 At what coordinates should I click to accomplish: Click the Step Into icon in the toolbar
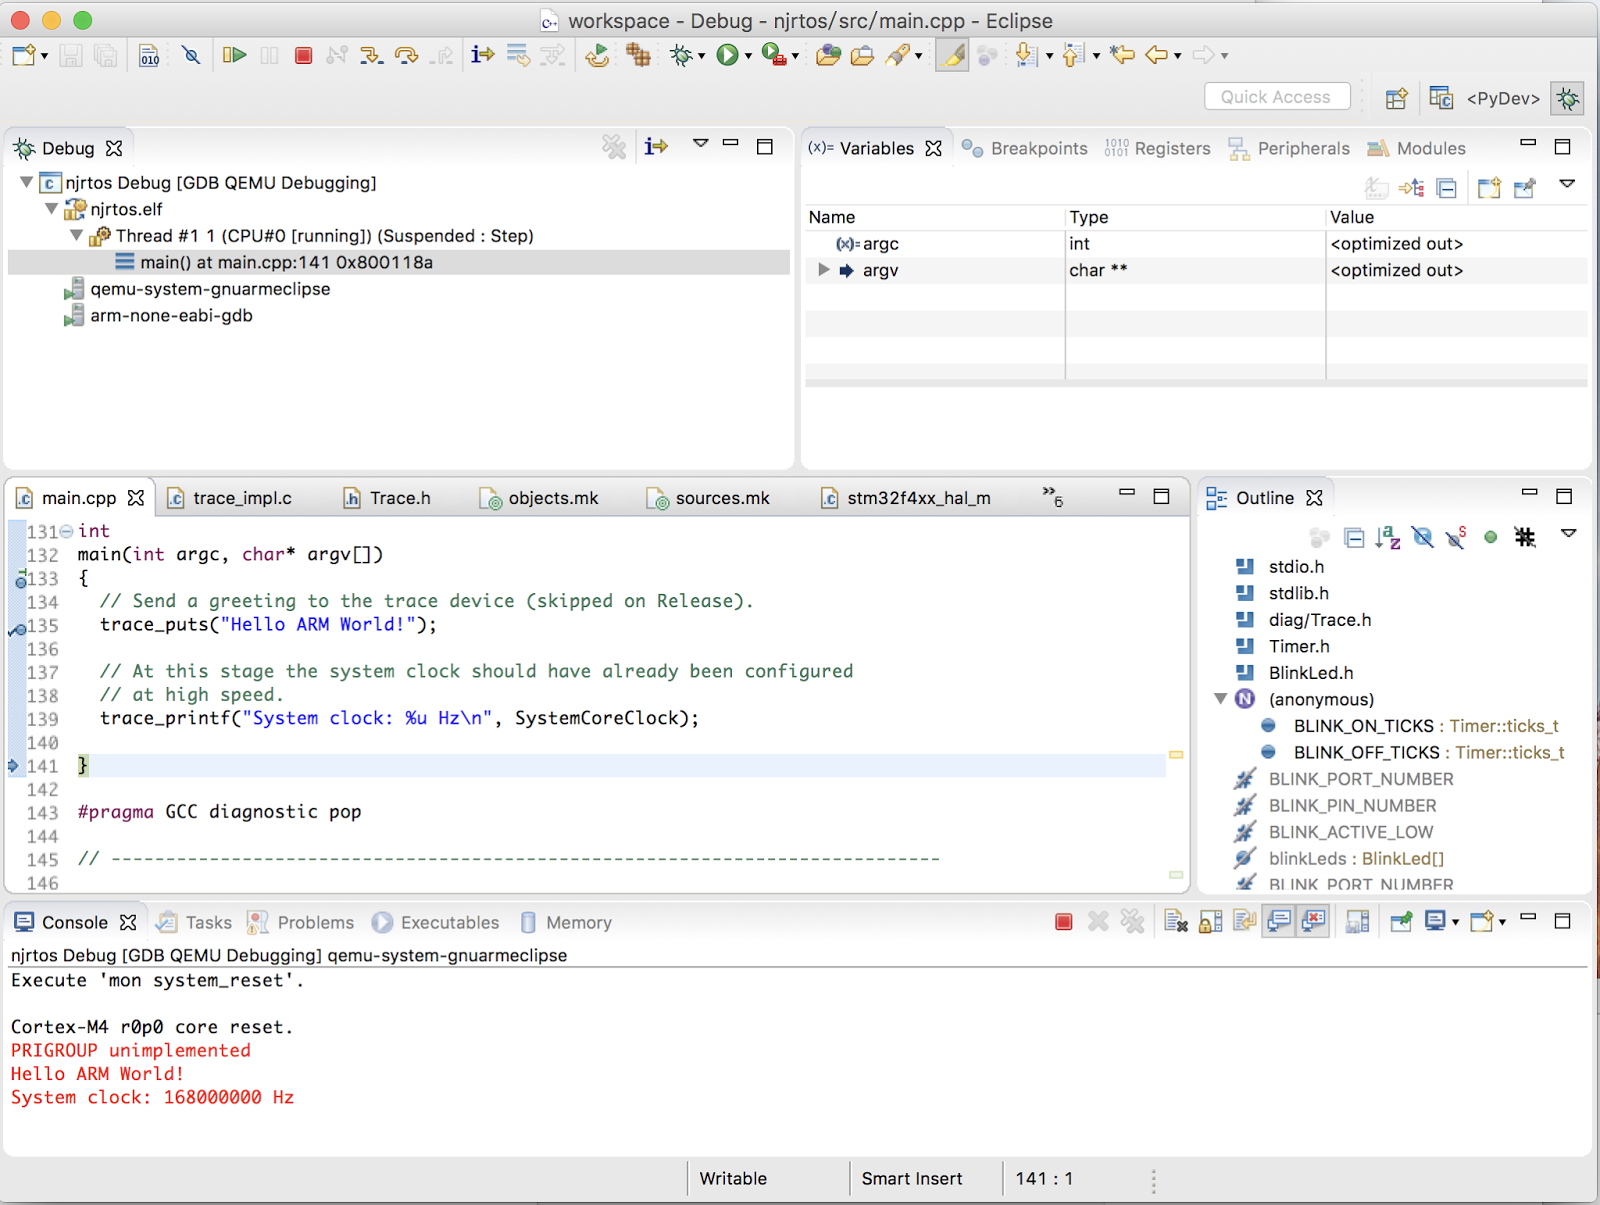click(371, 55)
